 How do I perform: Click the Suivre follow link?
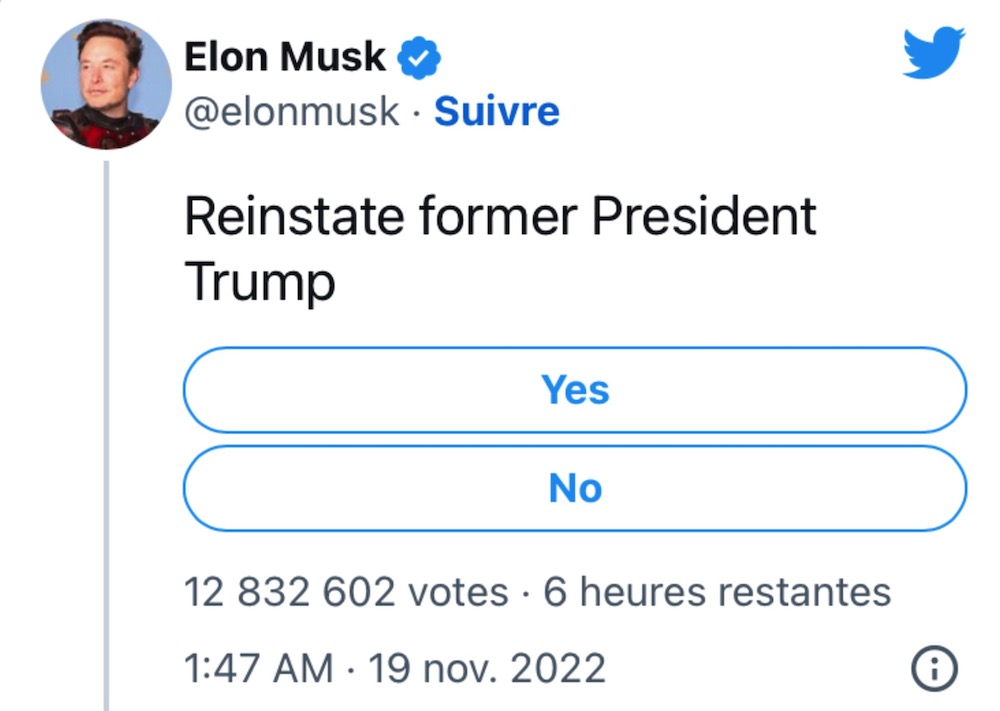496,112
